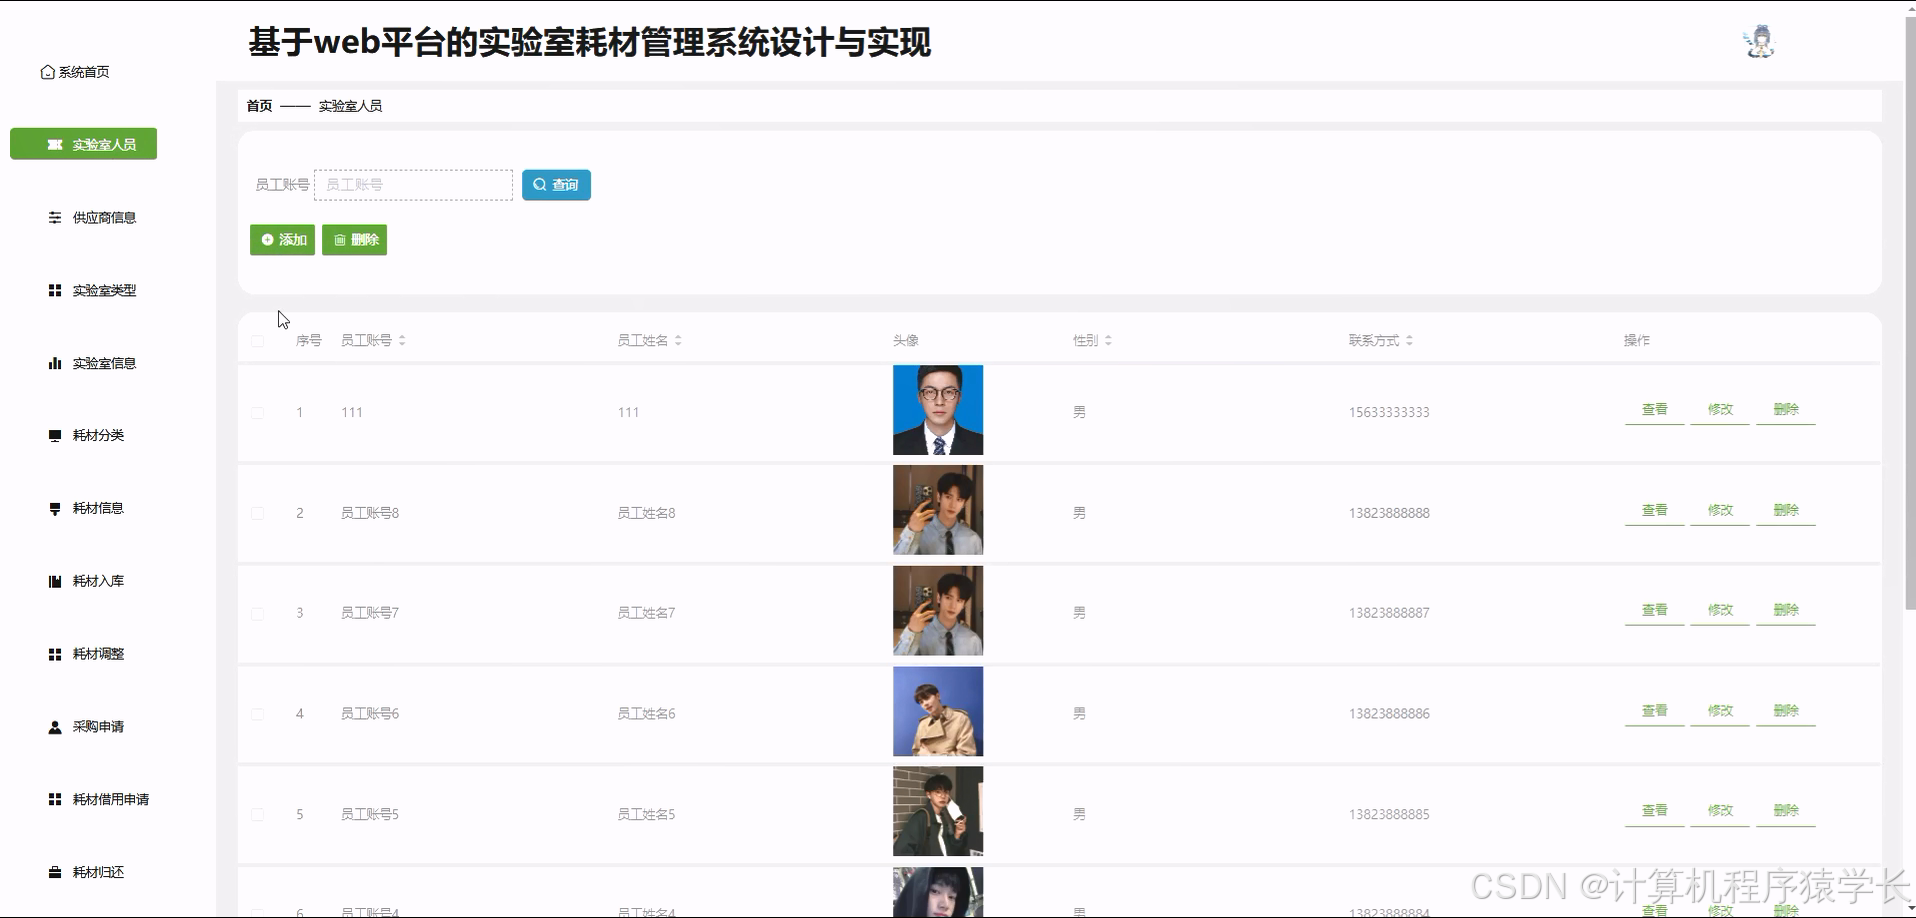Check the row for 员工账号8
This screenshot has height=918, width=1916.
pyautogui.click(x=257, y=513)
